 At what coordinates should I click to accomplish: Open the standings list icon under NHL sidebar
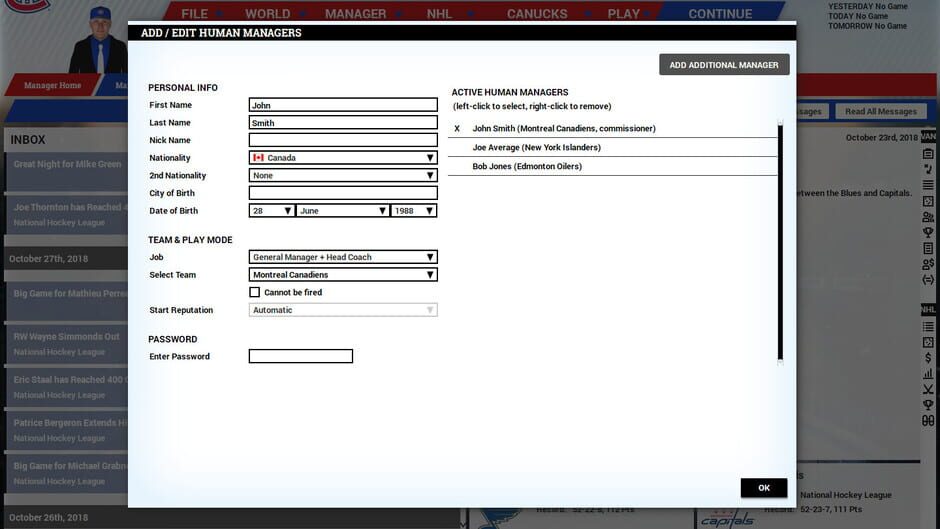[x=928, y=326]
